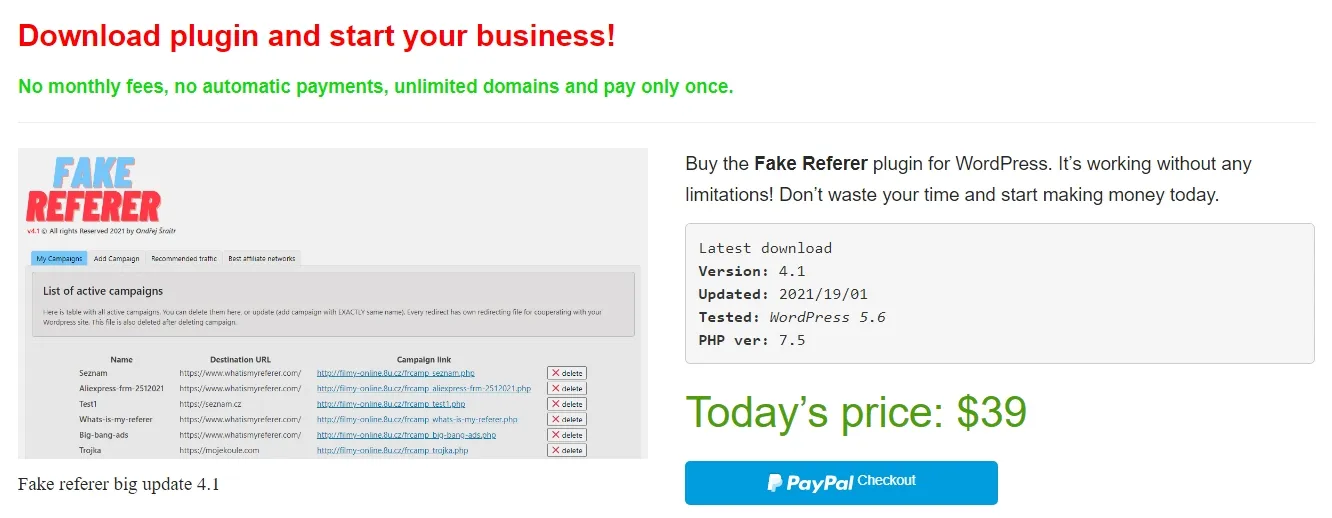Image resolution: width=1332 pixels, height=518 pixels.
Task: Open the frcamp_big-bang-ads.php link
Action: [406, 435]
